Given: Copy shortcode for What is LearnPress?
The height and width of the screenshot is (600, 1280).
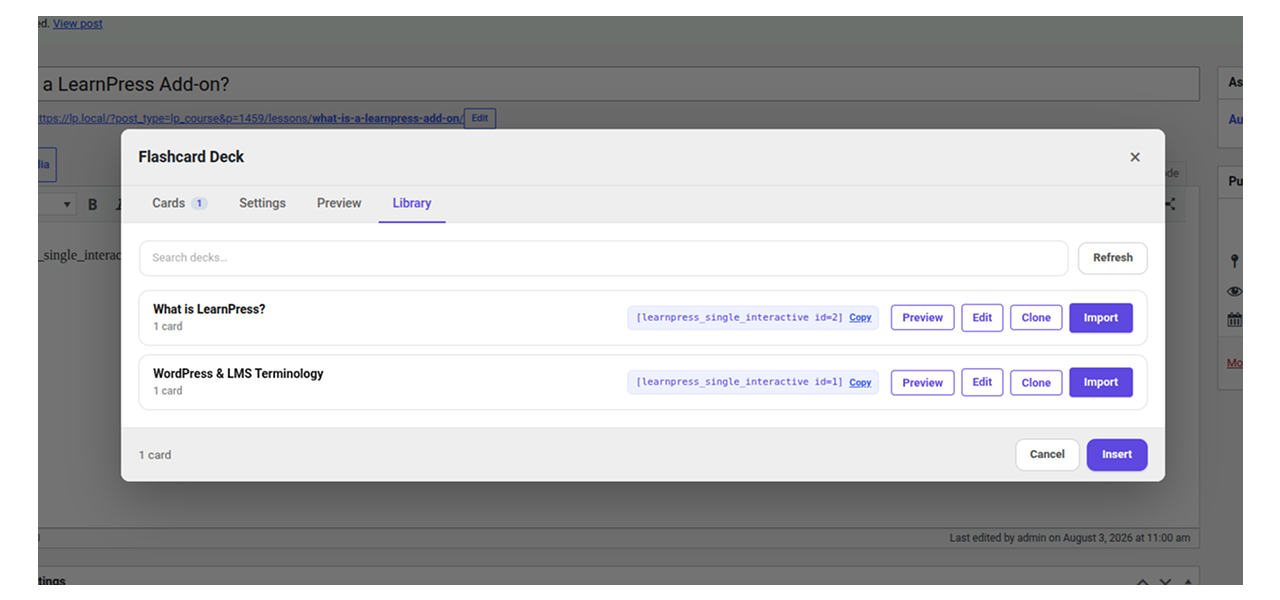Looking at the screenshot, I should click(860, 318).
